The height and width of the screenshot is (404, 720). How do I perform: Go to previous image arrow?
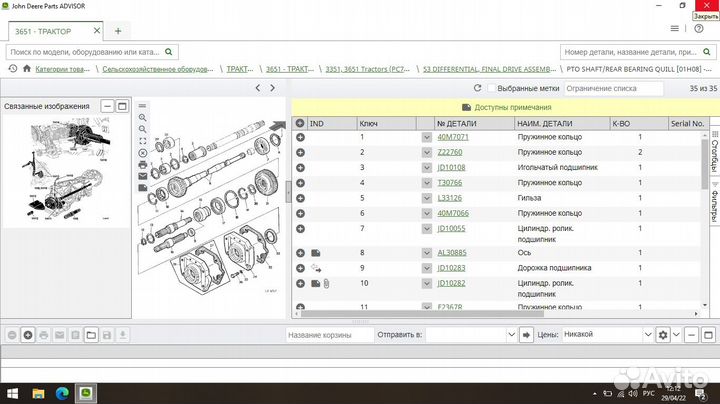click(x=258, y=88)
